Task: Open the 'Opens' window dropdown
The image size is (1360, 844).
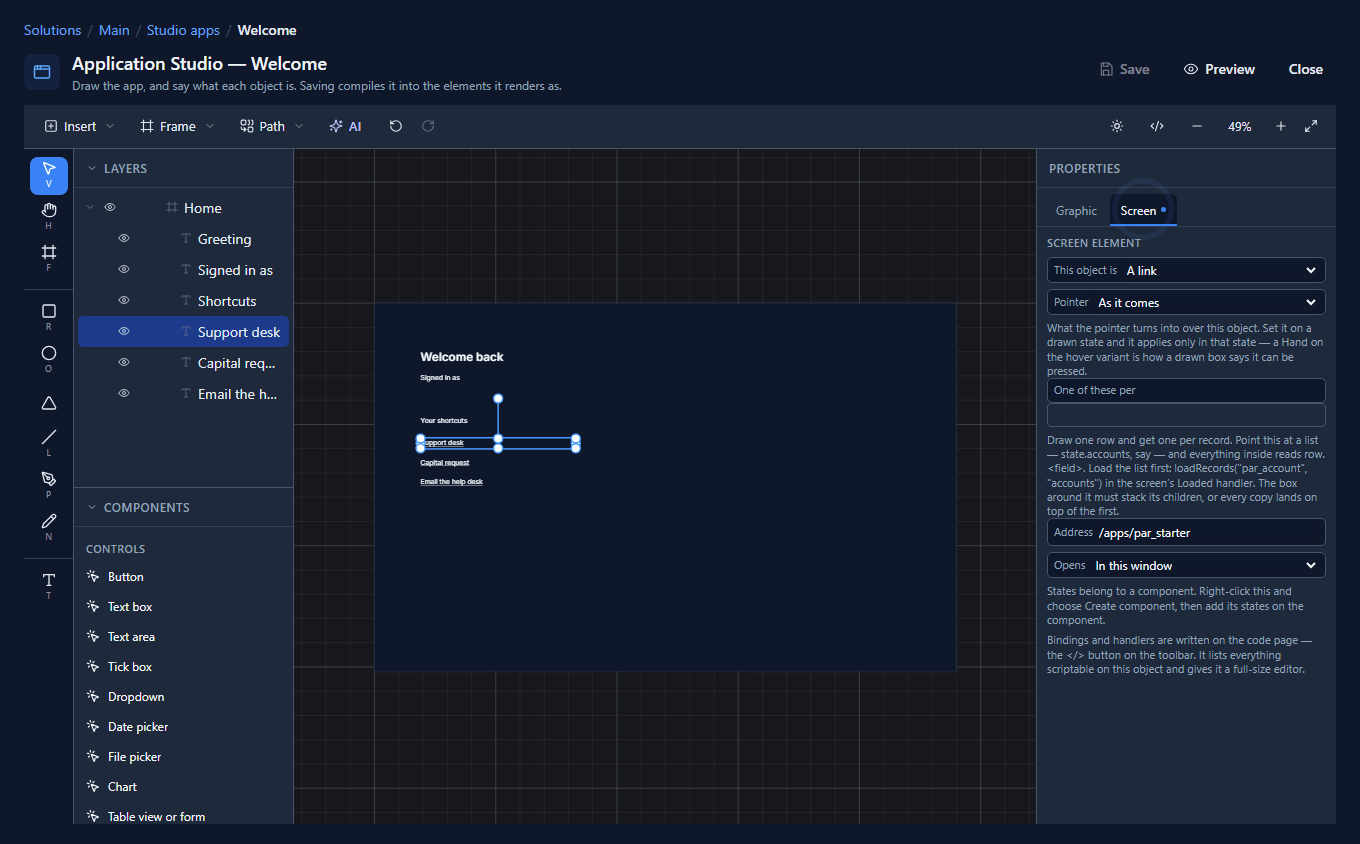Action: coord(1186,565)
